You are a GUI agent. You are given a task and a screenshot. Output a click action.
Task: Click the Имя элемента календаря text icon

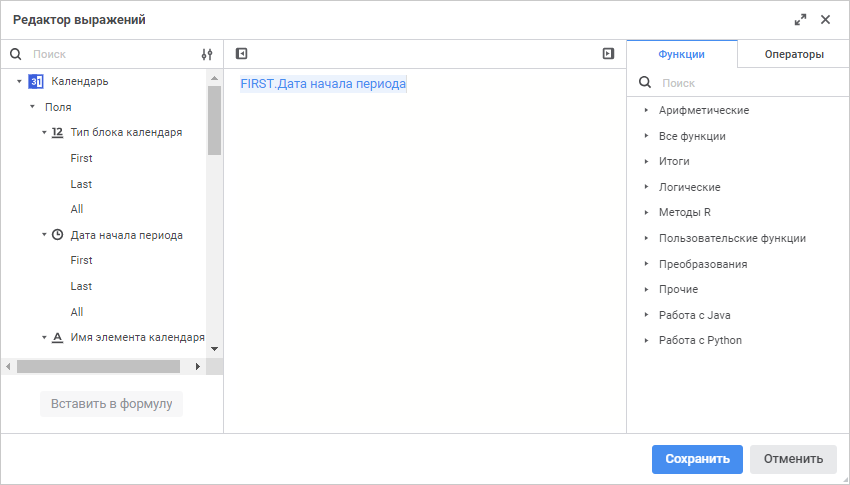tap(57, 337)
